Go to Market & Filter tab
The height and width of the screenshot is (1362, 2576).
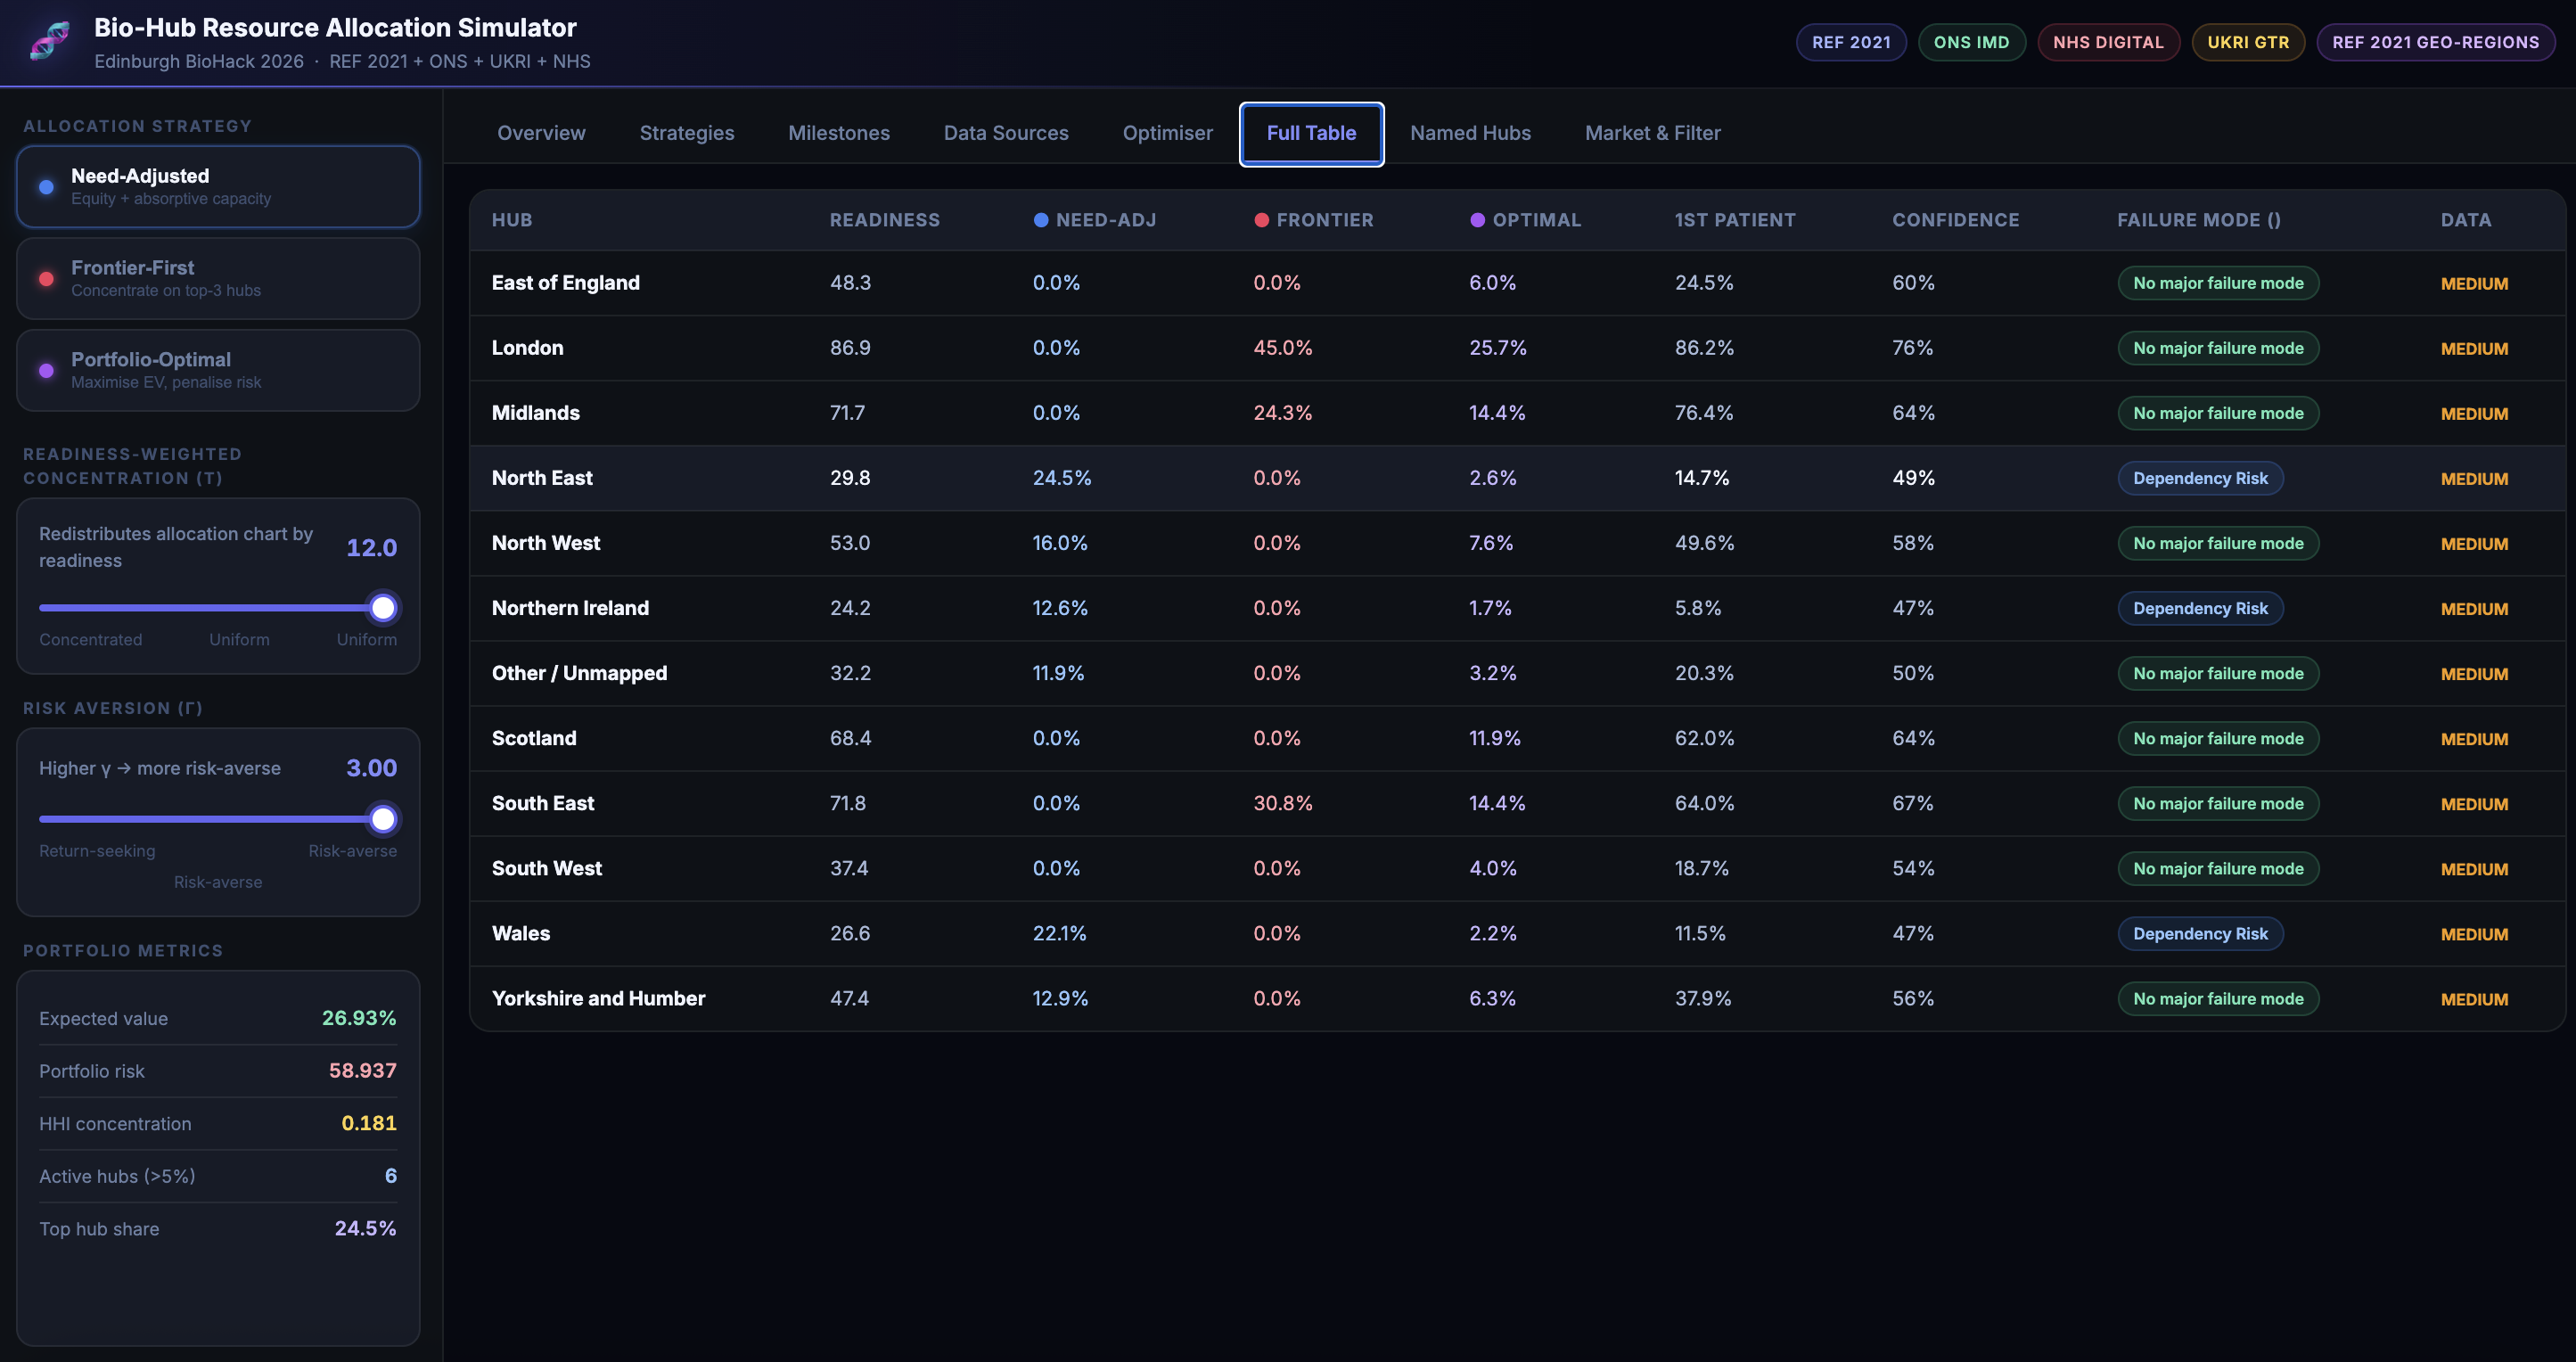[x=1652, y=133]
